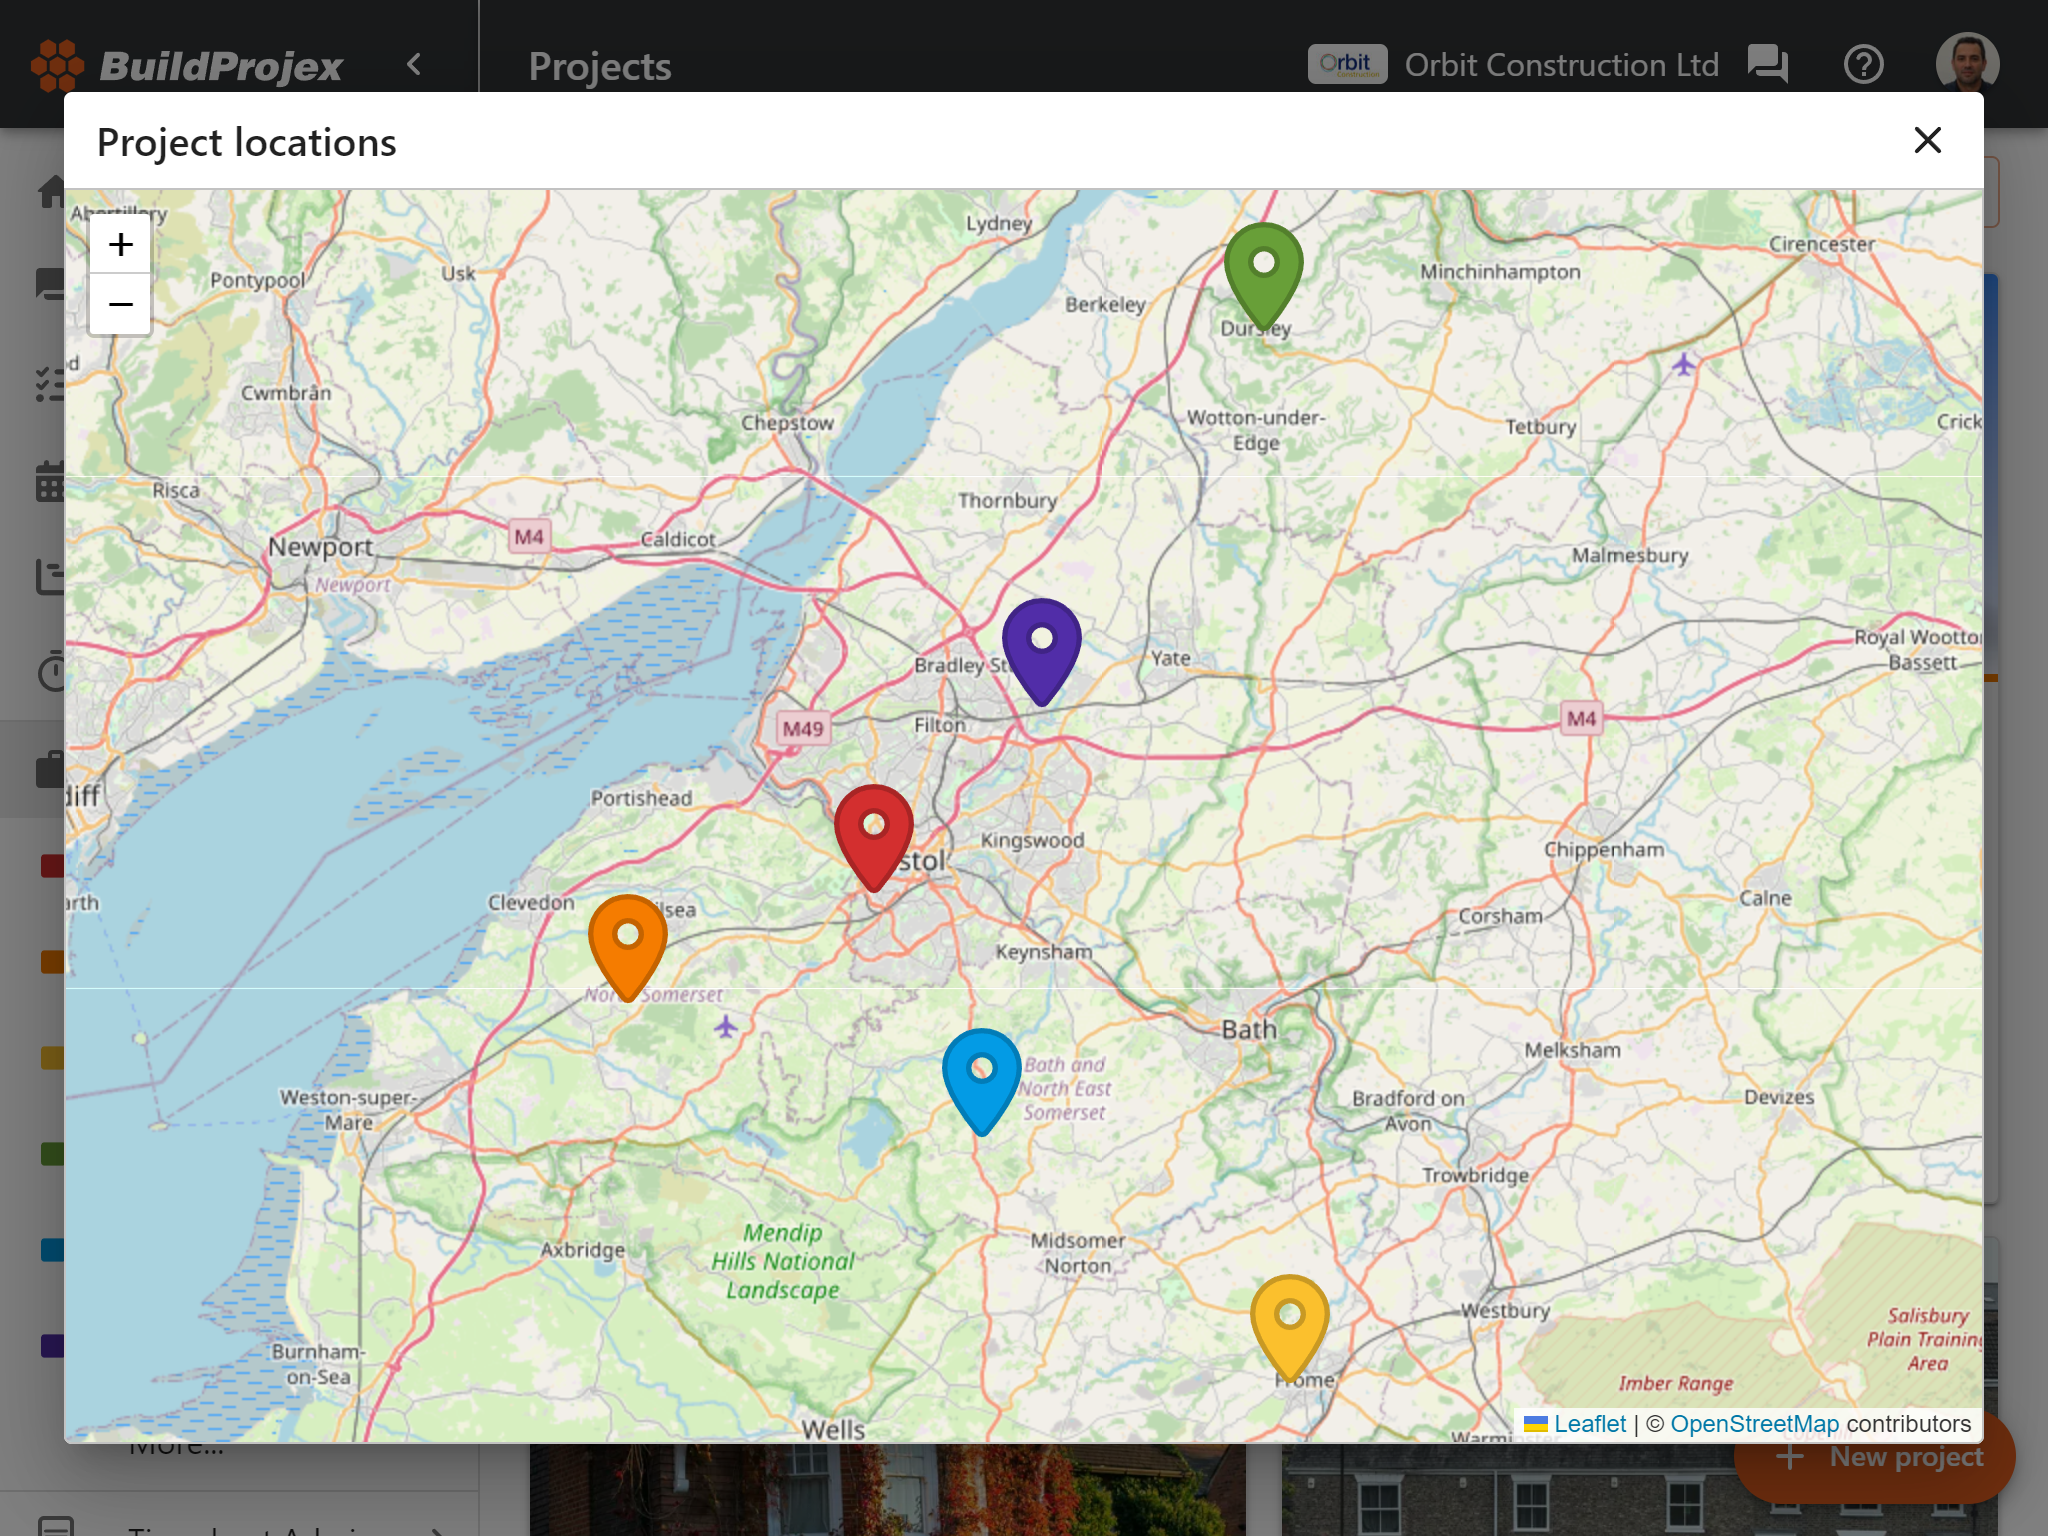Click the Orbit Construction Ltd company name
The height and width of the screenshot is (1536, 2048).
click(x=1561, y=65)
